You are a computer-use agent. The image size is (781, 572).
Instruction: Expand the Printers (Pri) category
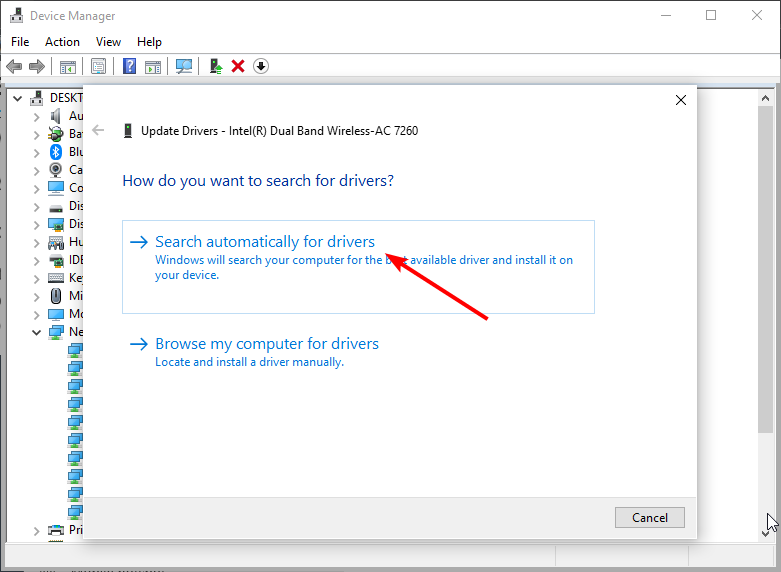(x=36, y=531)
